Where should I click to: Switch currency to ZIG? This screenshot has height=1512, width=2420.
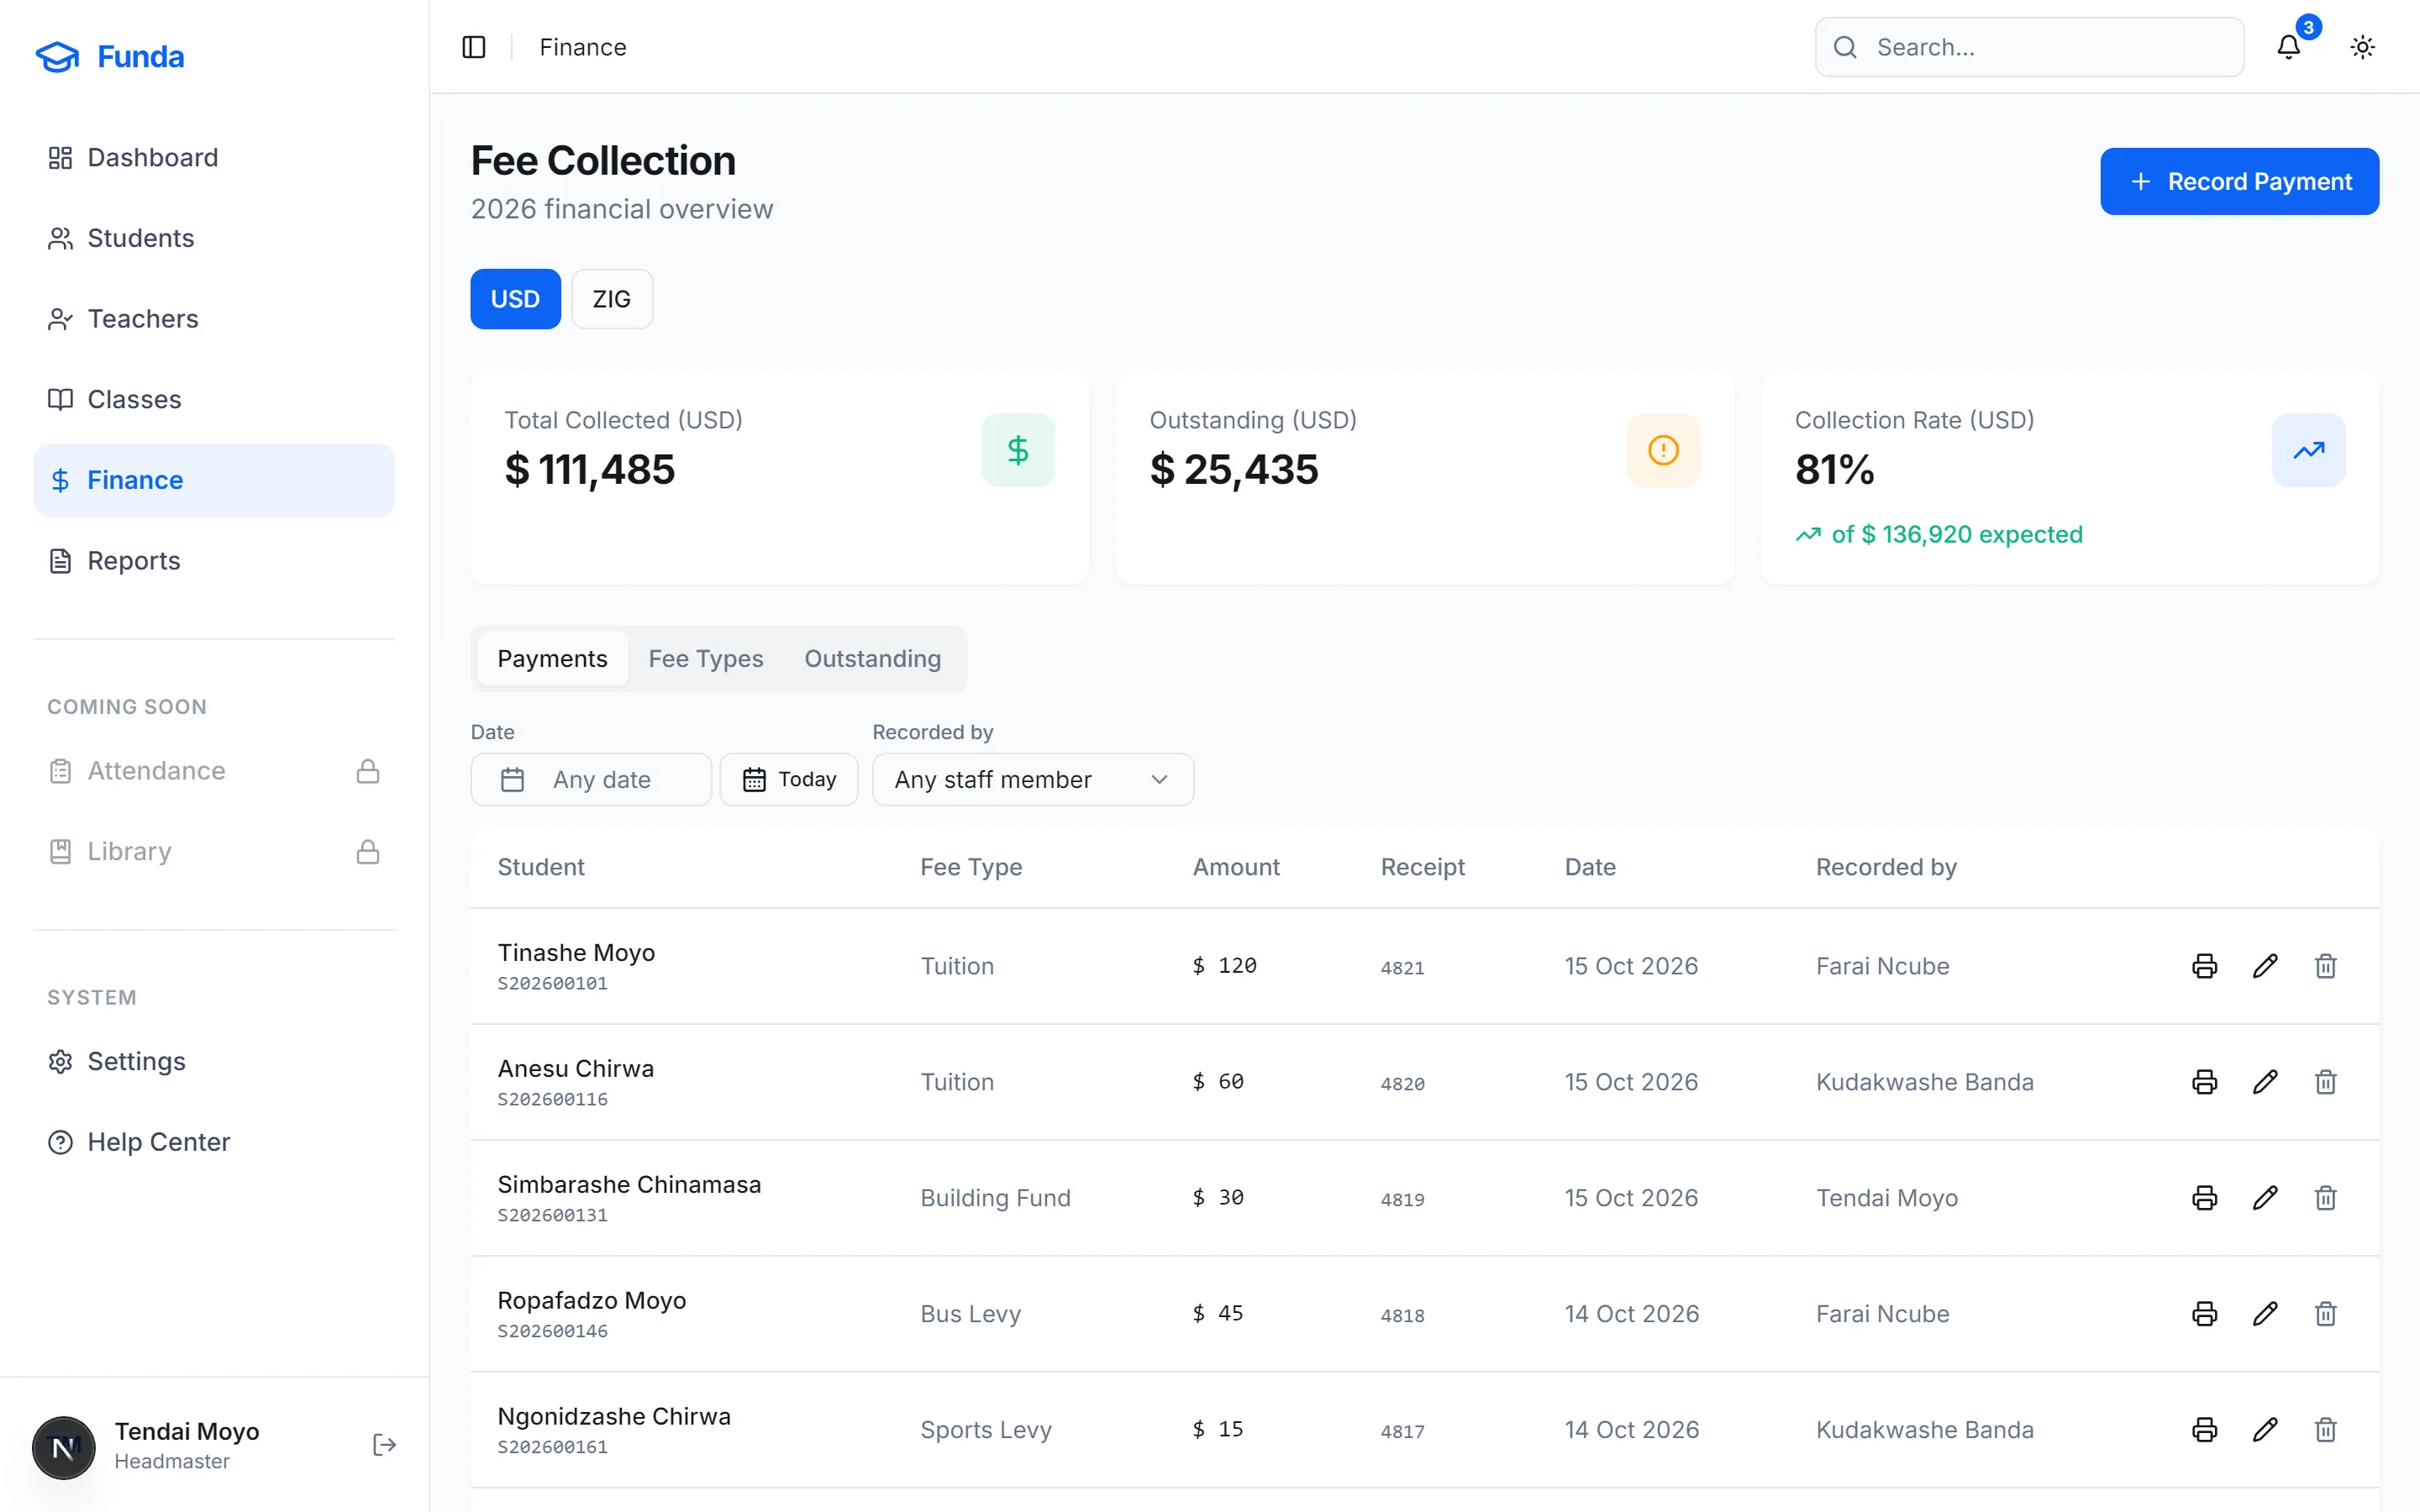pyautogui.click(x=612, y=299)
